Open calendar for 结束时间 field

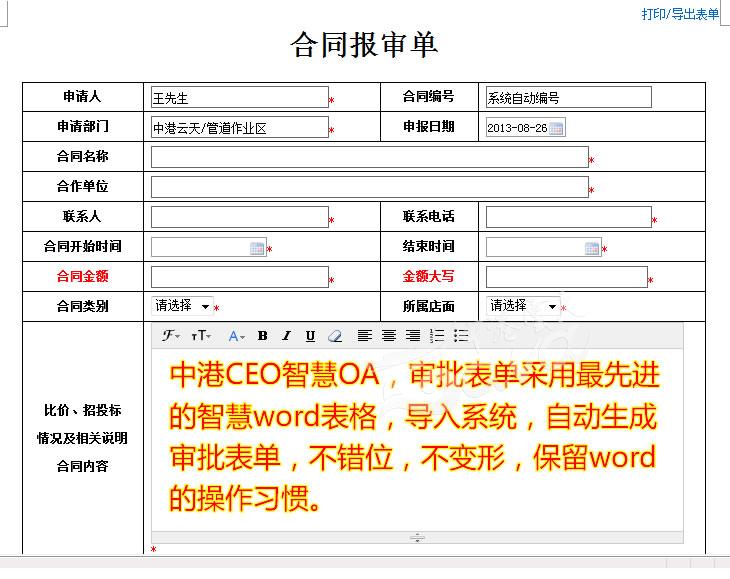click(x=592, y=248)
